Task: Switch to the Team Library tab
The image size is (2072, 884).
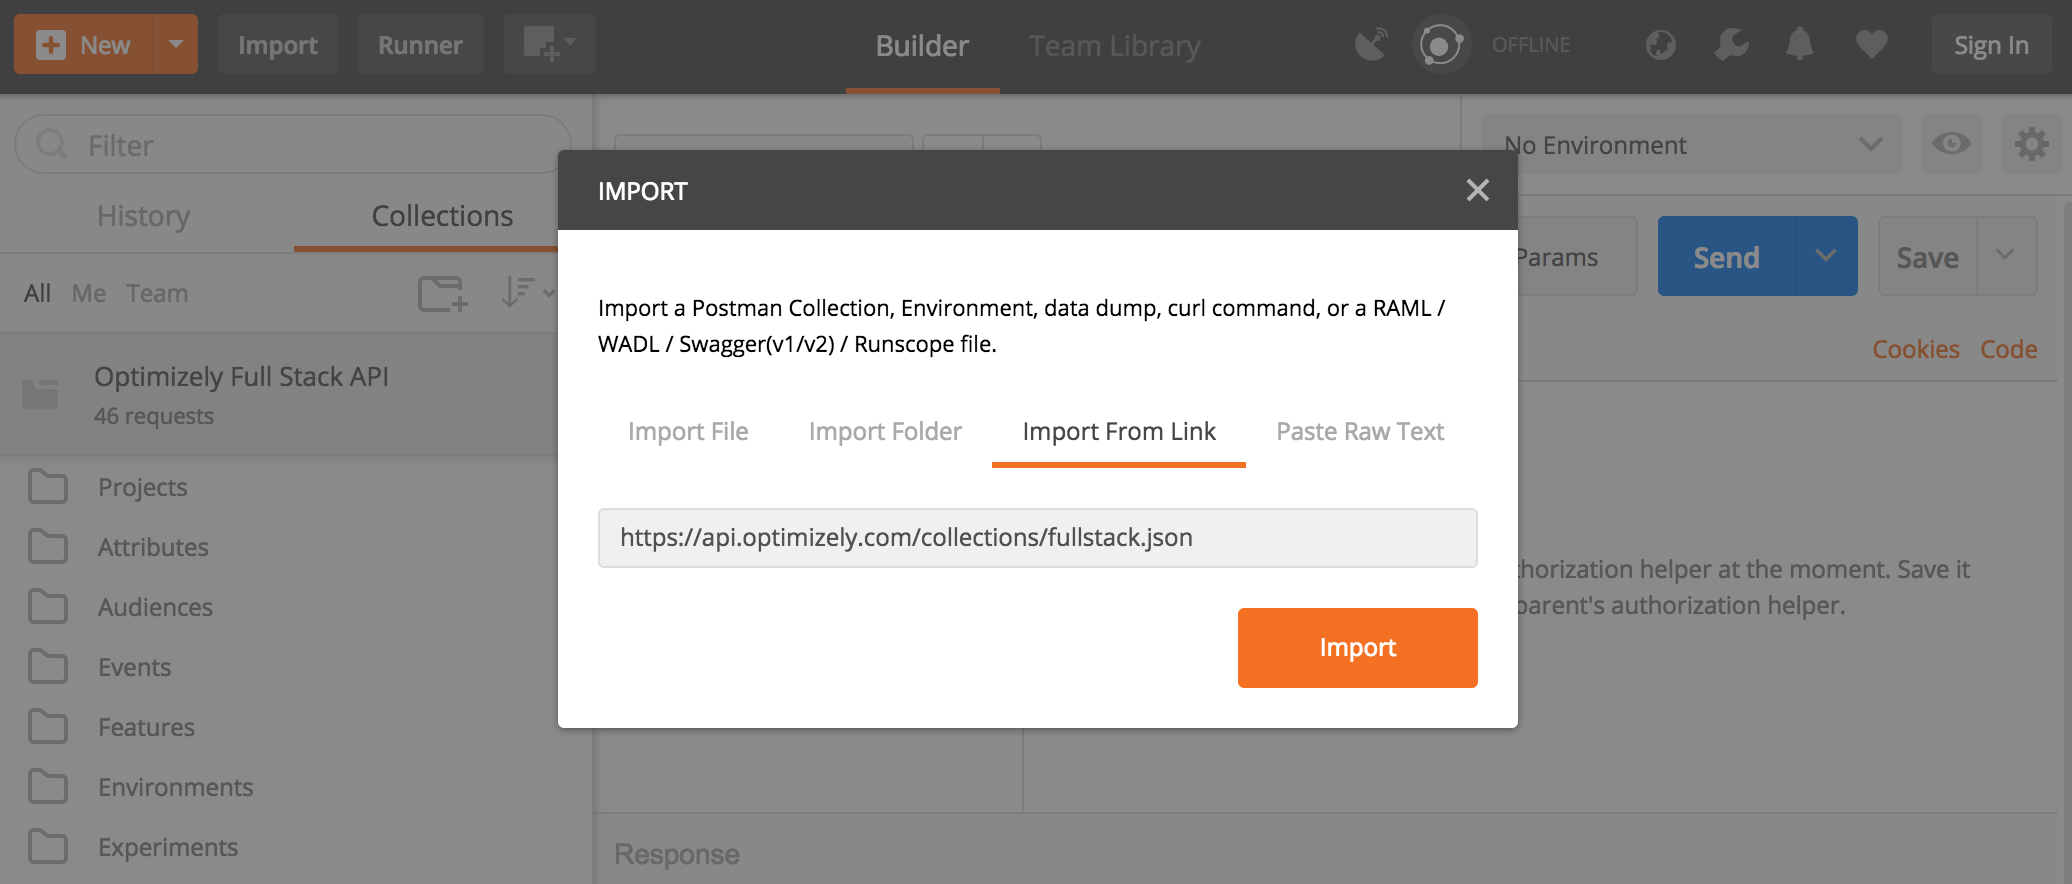Action: point(1114,46)
